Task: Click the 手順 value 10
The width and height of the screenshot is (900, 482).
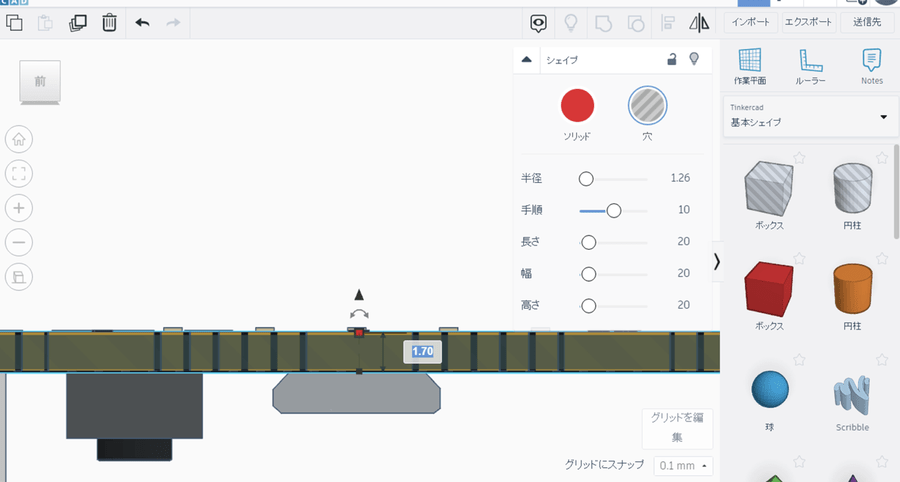Action: tap(684, 209)
